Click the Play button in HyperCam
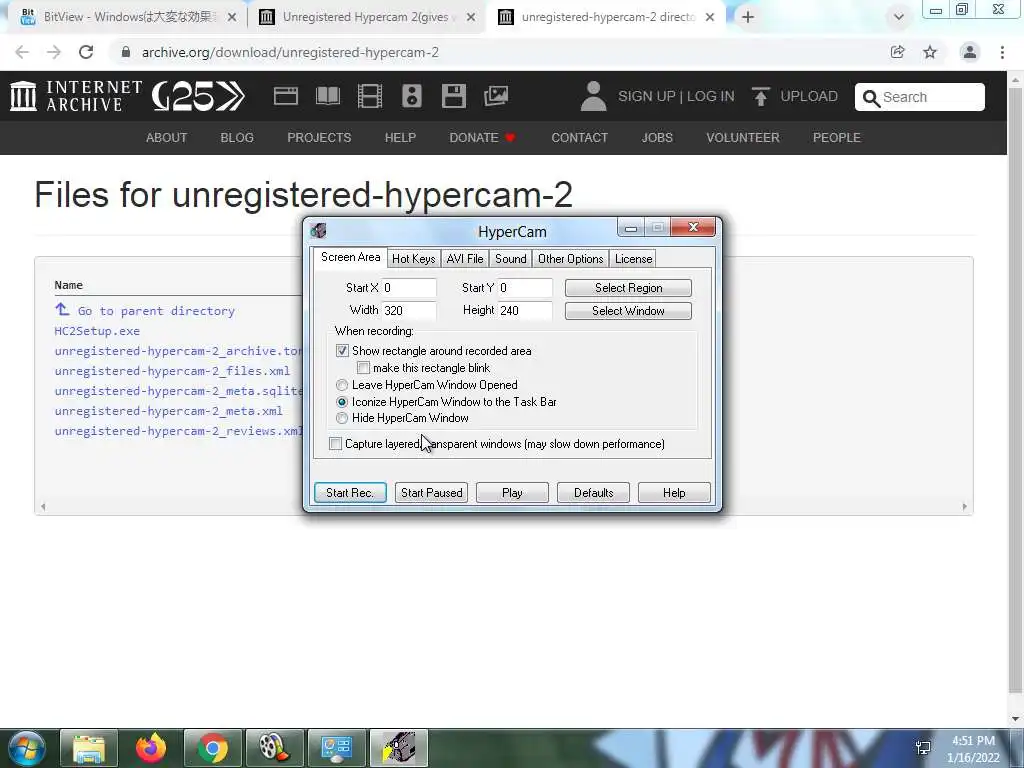The width and height of the screenshot is (1024, 768). point(512,492)
